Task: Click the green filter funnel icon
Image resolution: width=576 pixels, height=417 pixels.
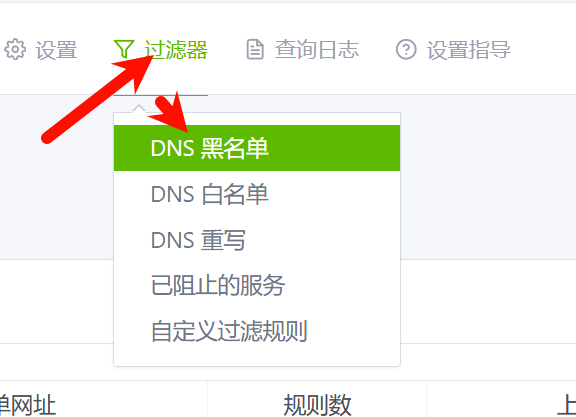Action: click(123, 49)
